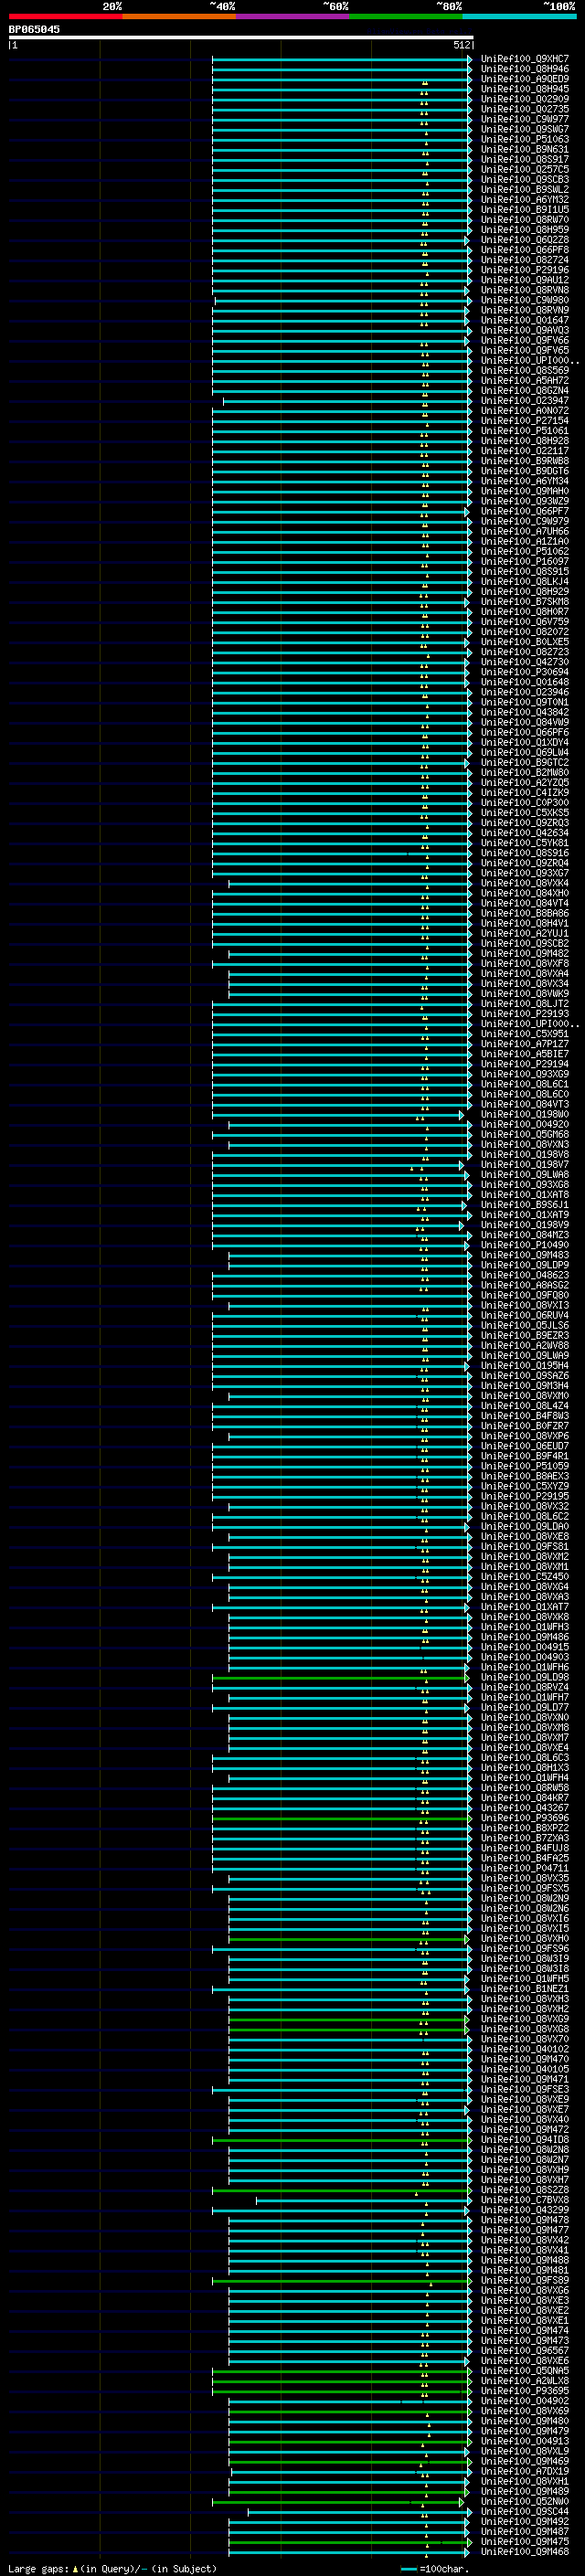
Task: Select UniRef100_Q8RW70 label
Action: tap(525, 219)
